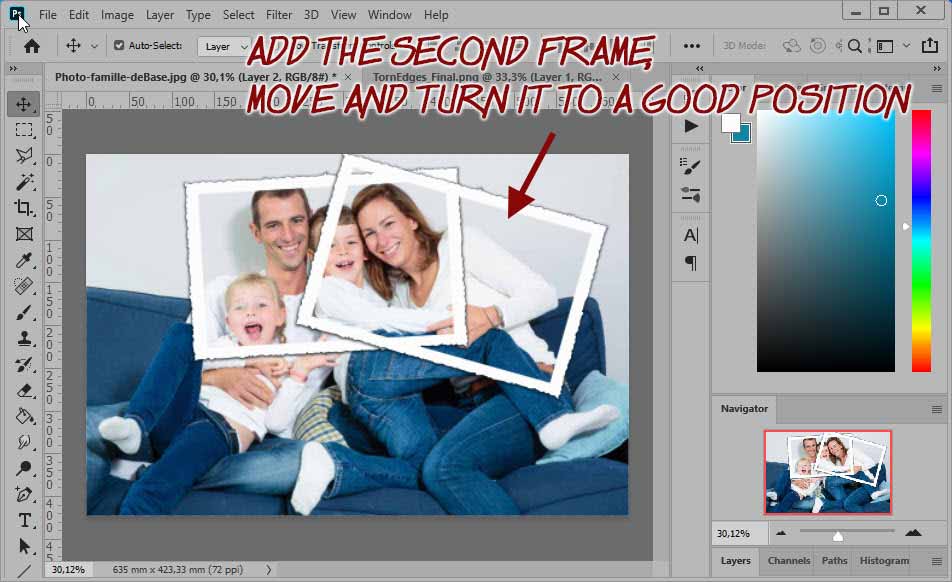Expand the workspace switcher arrow
Viewport: 952px width, 582px height.
click(x=906, y=46)
